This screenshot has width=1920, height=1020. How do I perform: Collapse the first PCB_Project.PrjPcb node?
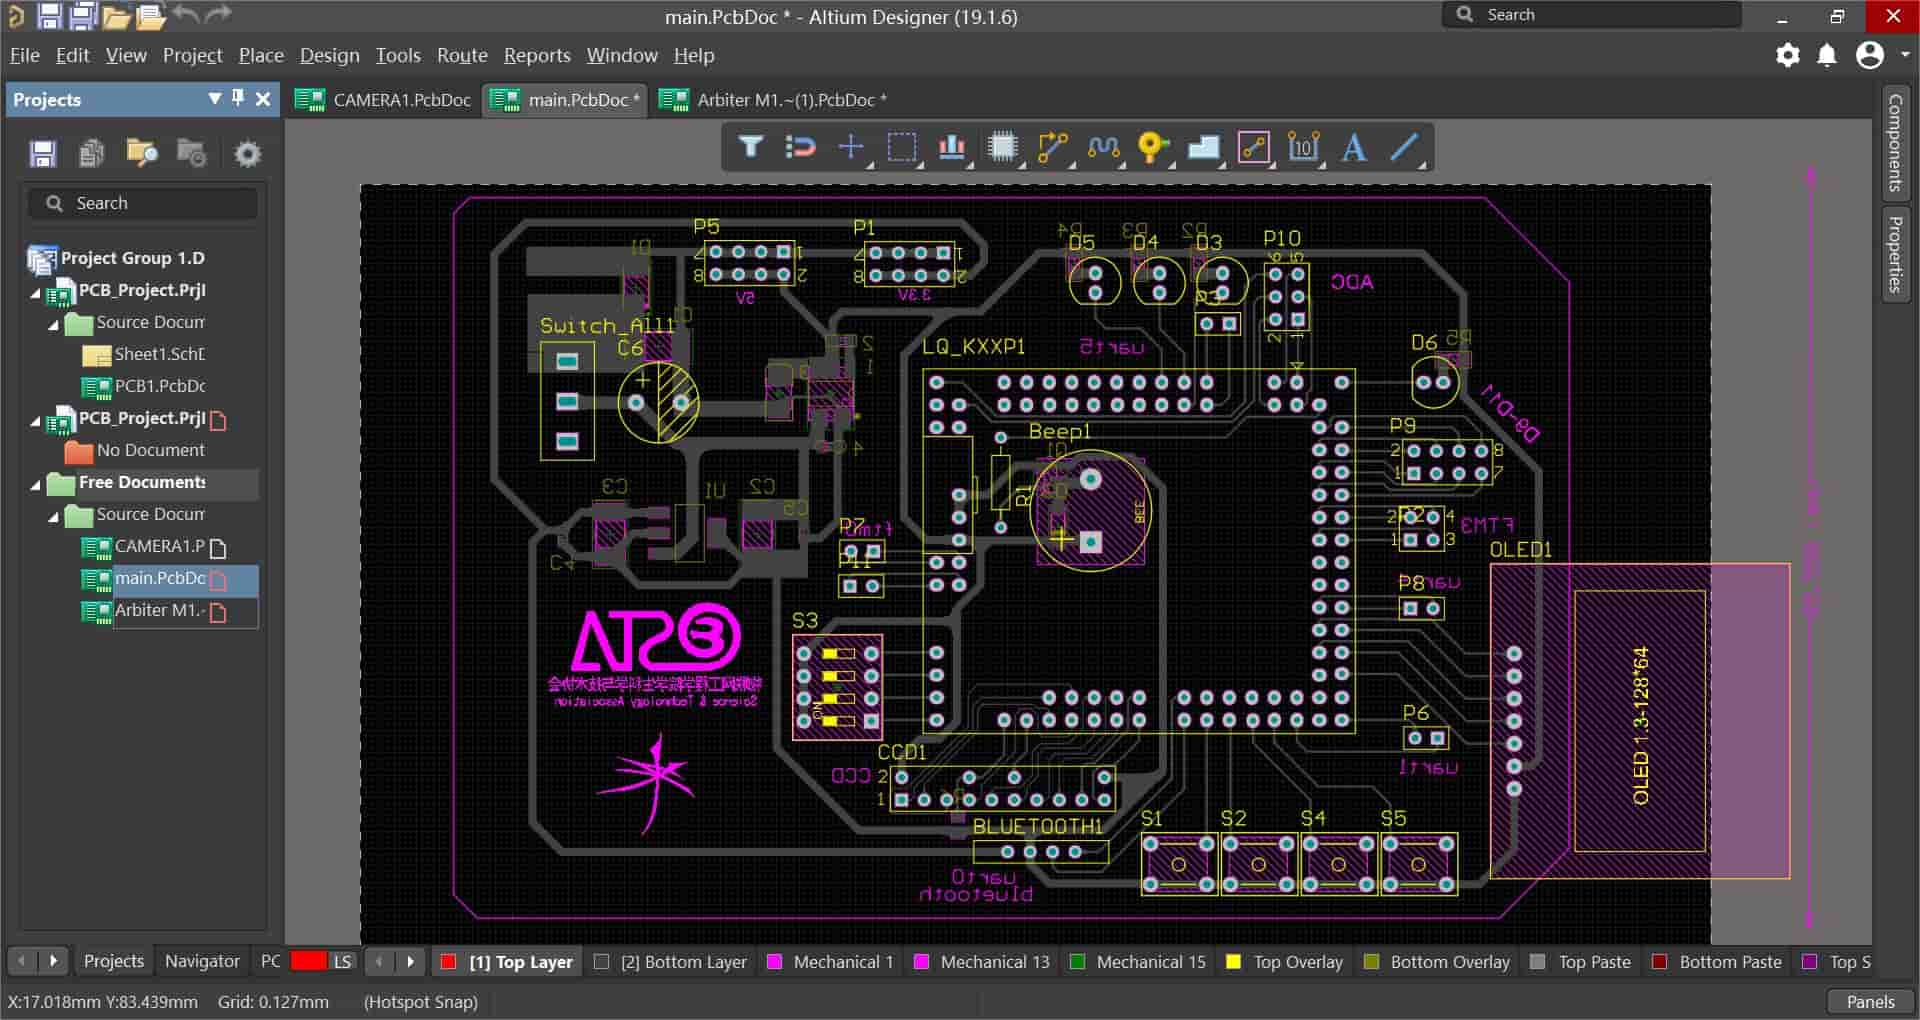[x=36, y=291]
